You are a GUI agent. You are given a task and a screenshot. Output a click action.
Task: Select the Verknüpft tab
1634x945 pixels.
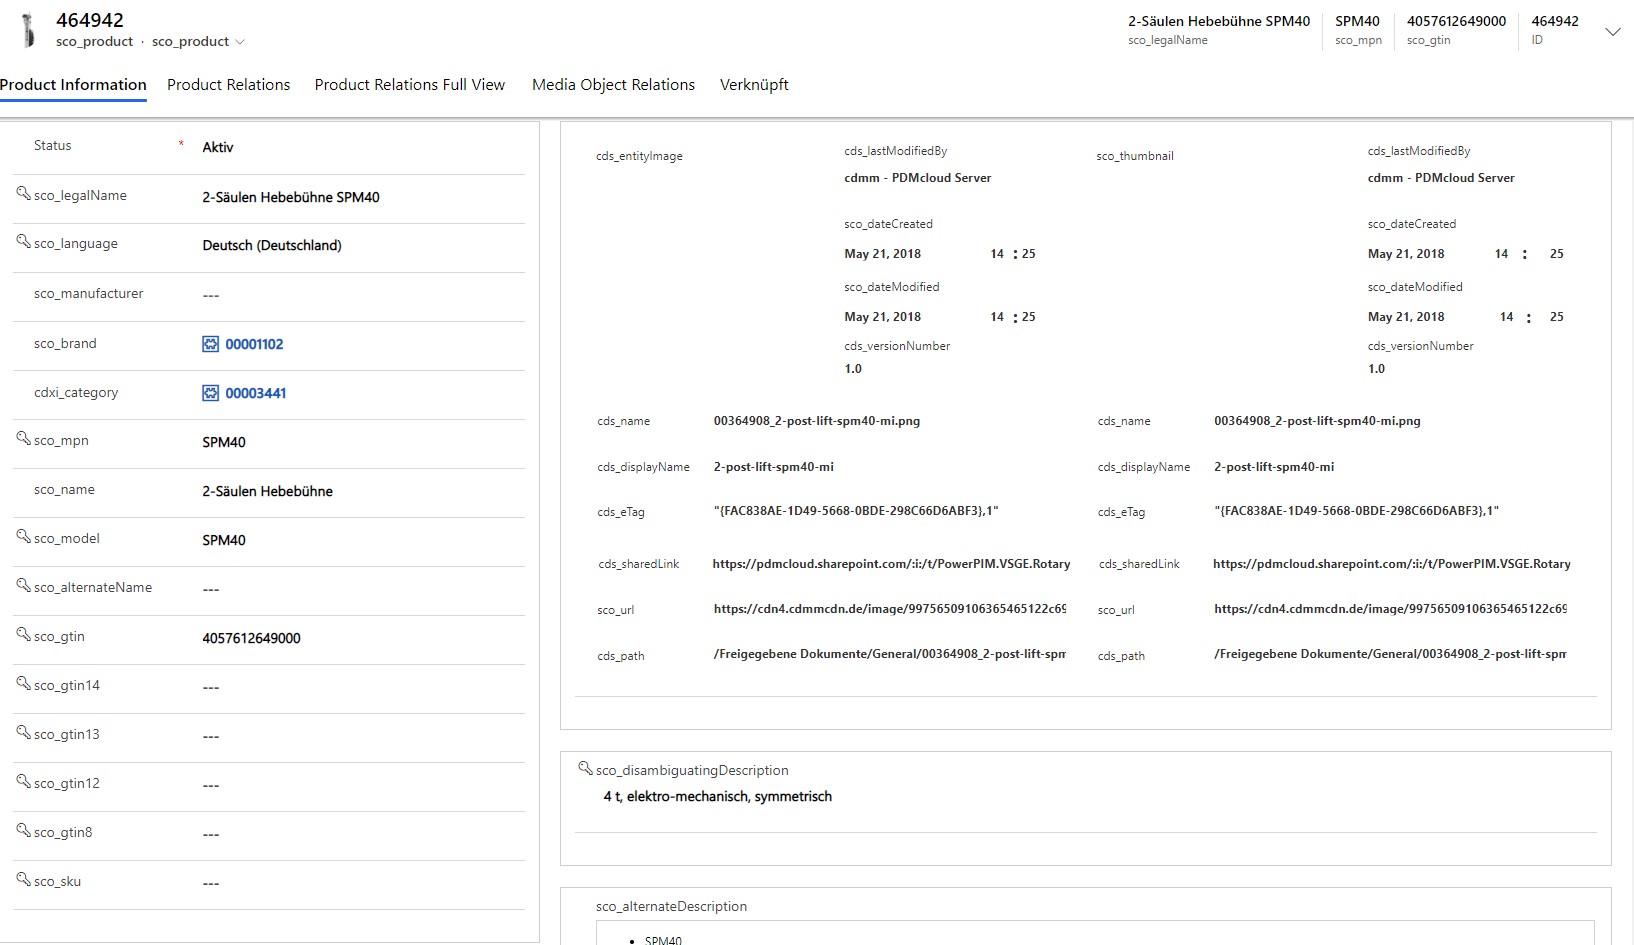tap(754, 85)
